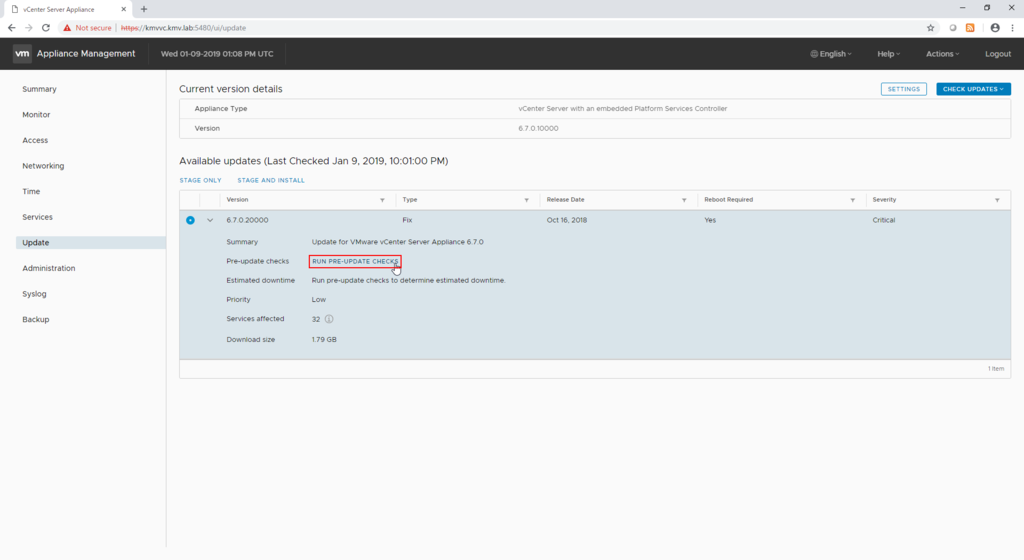Click the Release Date column header

(566, 200)
